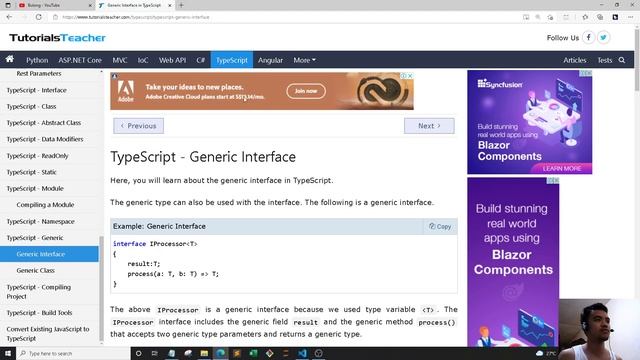This screenshot has height=360, width=640.
Task: Open Compiling a Module sidebar topic
Action: point(45,204)
